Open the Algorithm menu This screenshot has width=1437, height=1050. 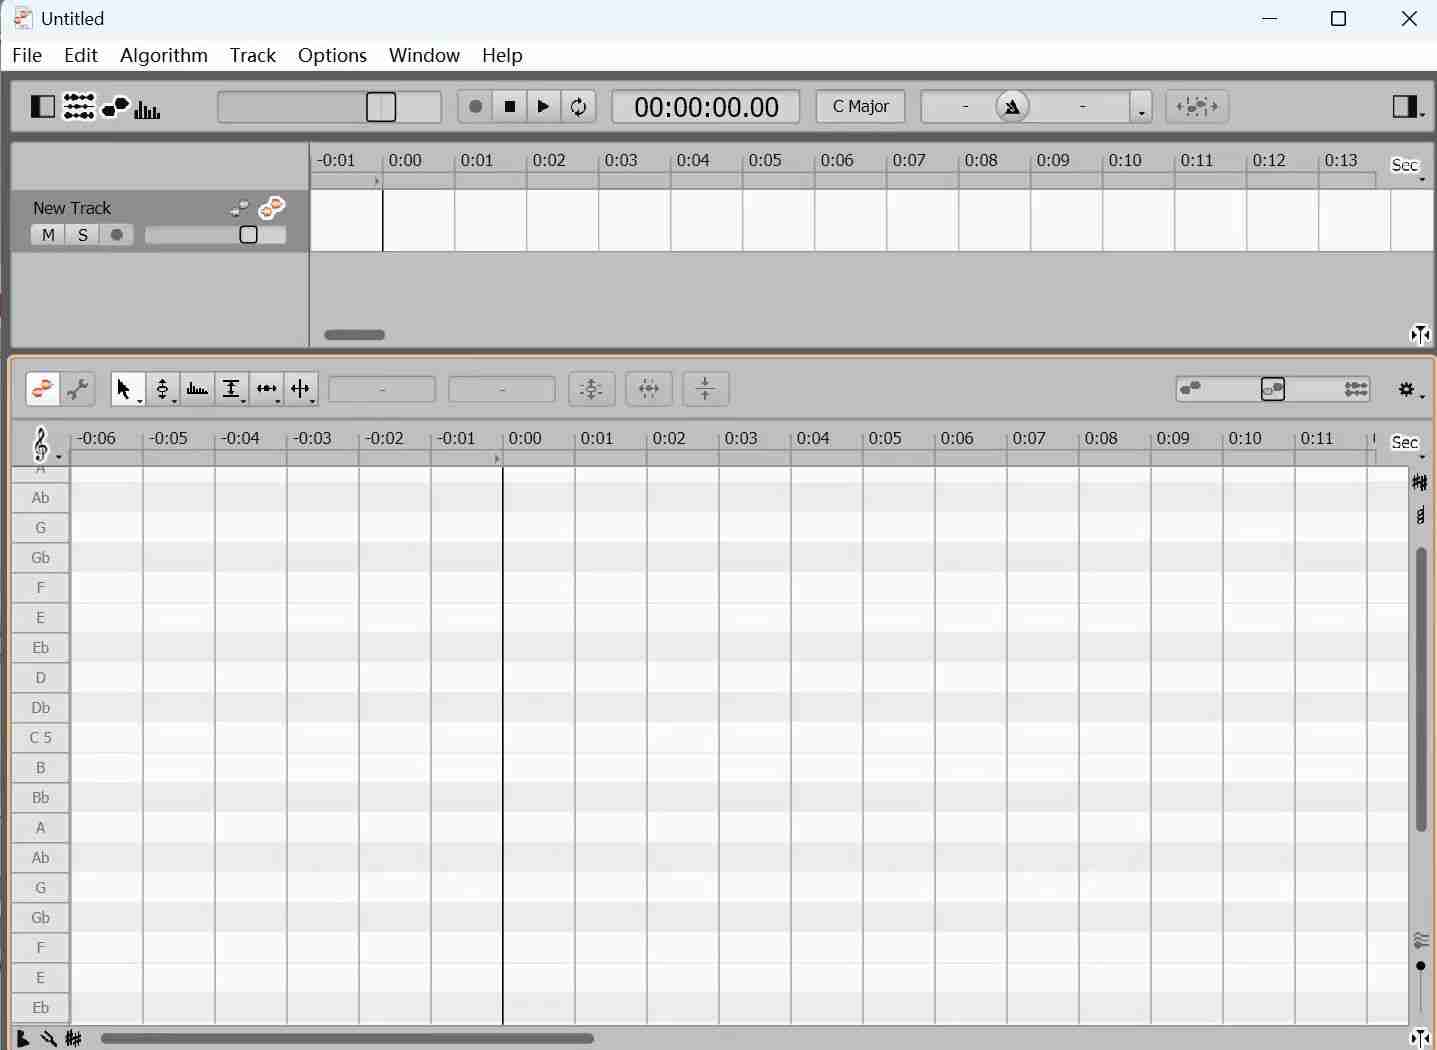(x=163, y=55)
